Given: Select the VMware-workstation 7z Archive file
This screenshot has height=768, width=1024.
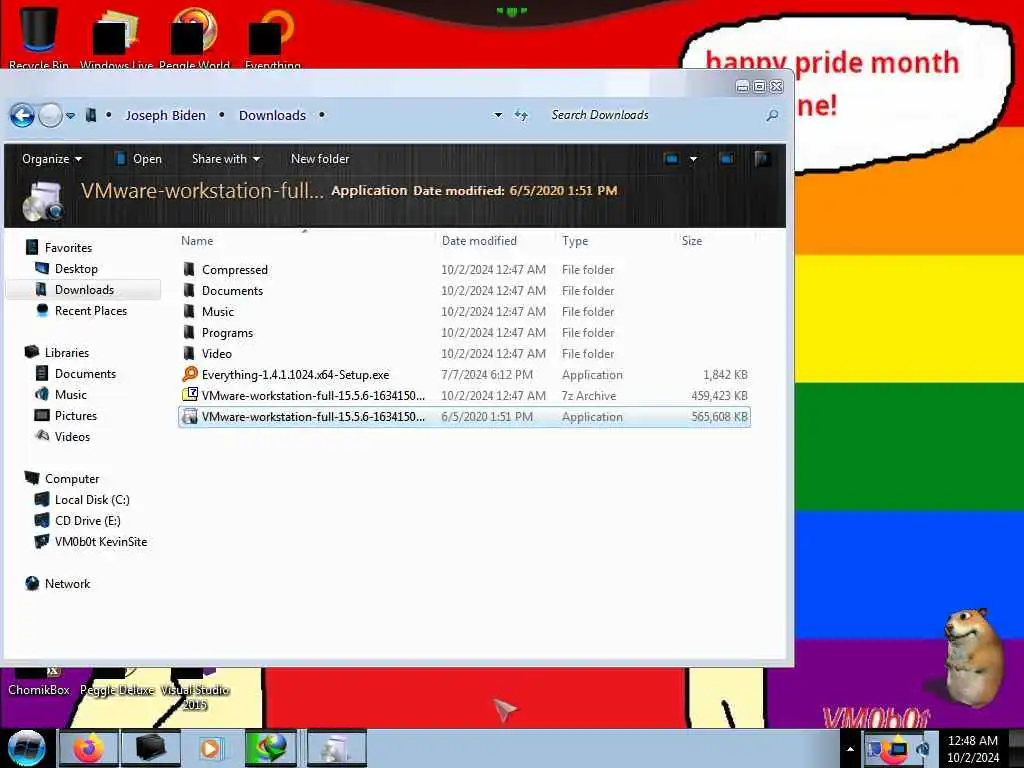Looking at the screenshot, I should pos(464,396).
